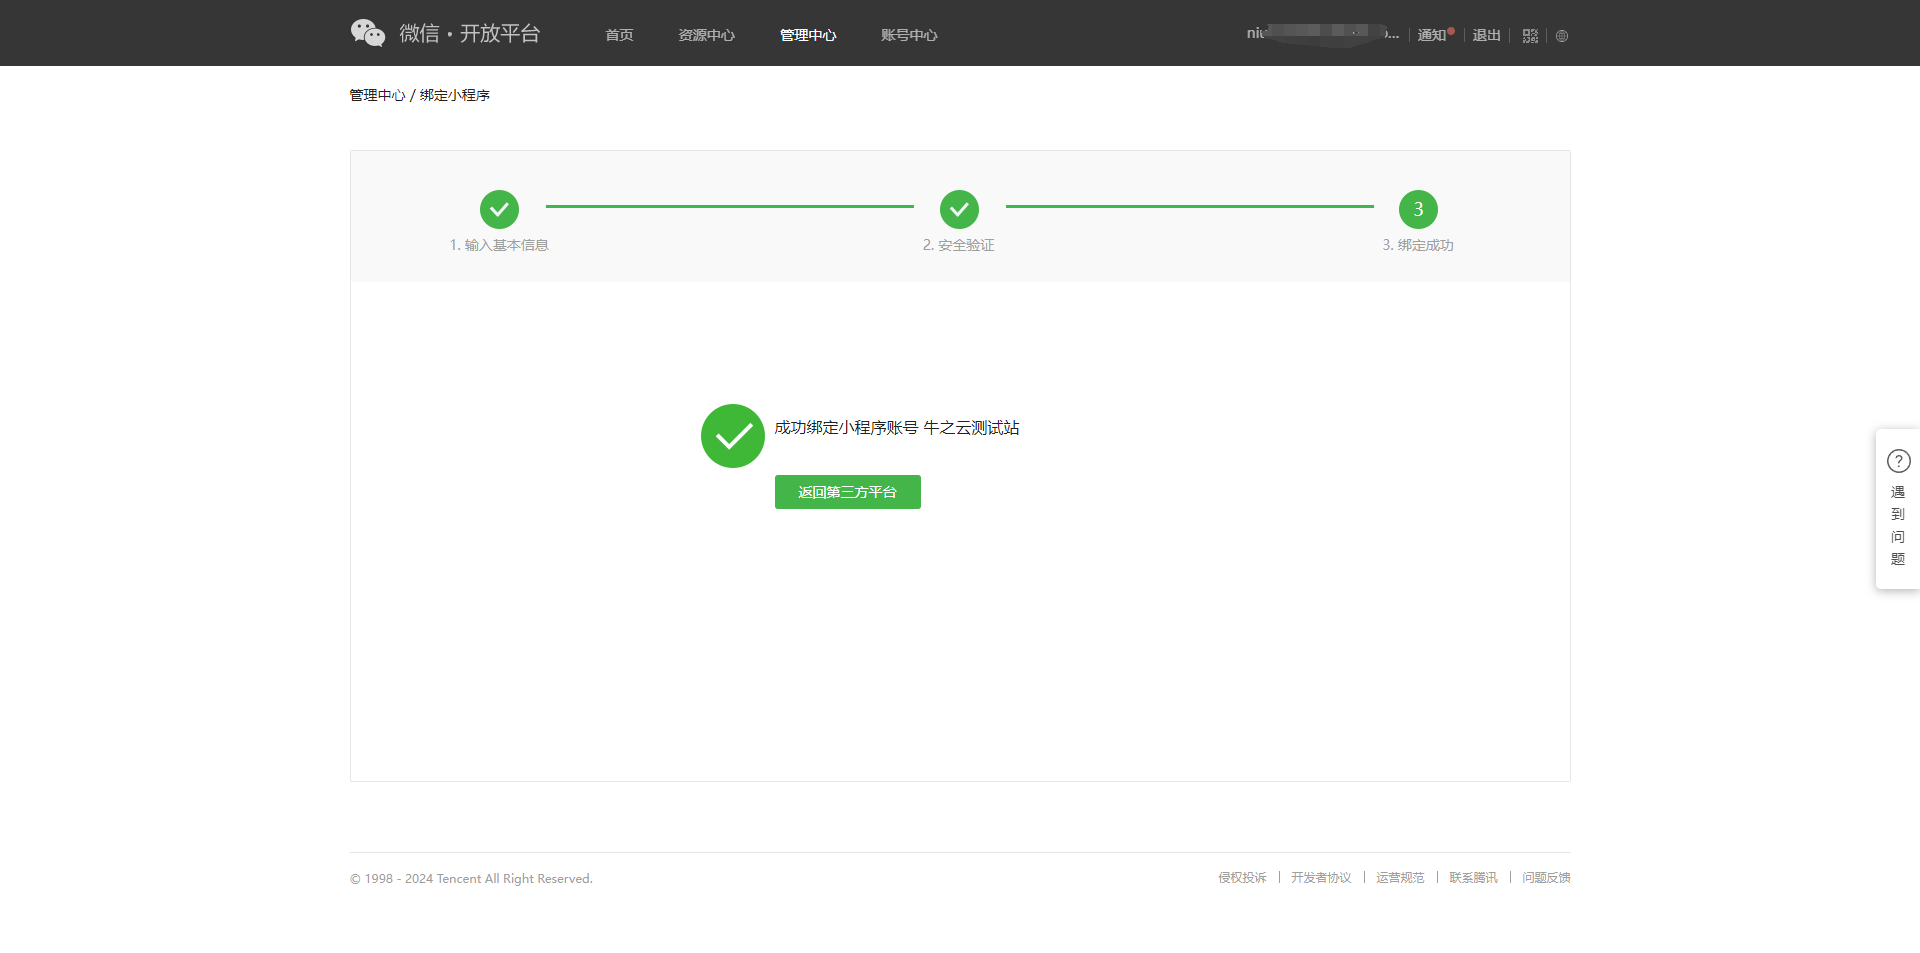Open 侵权投诉 footer link

[1242, 878]
